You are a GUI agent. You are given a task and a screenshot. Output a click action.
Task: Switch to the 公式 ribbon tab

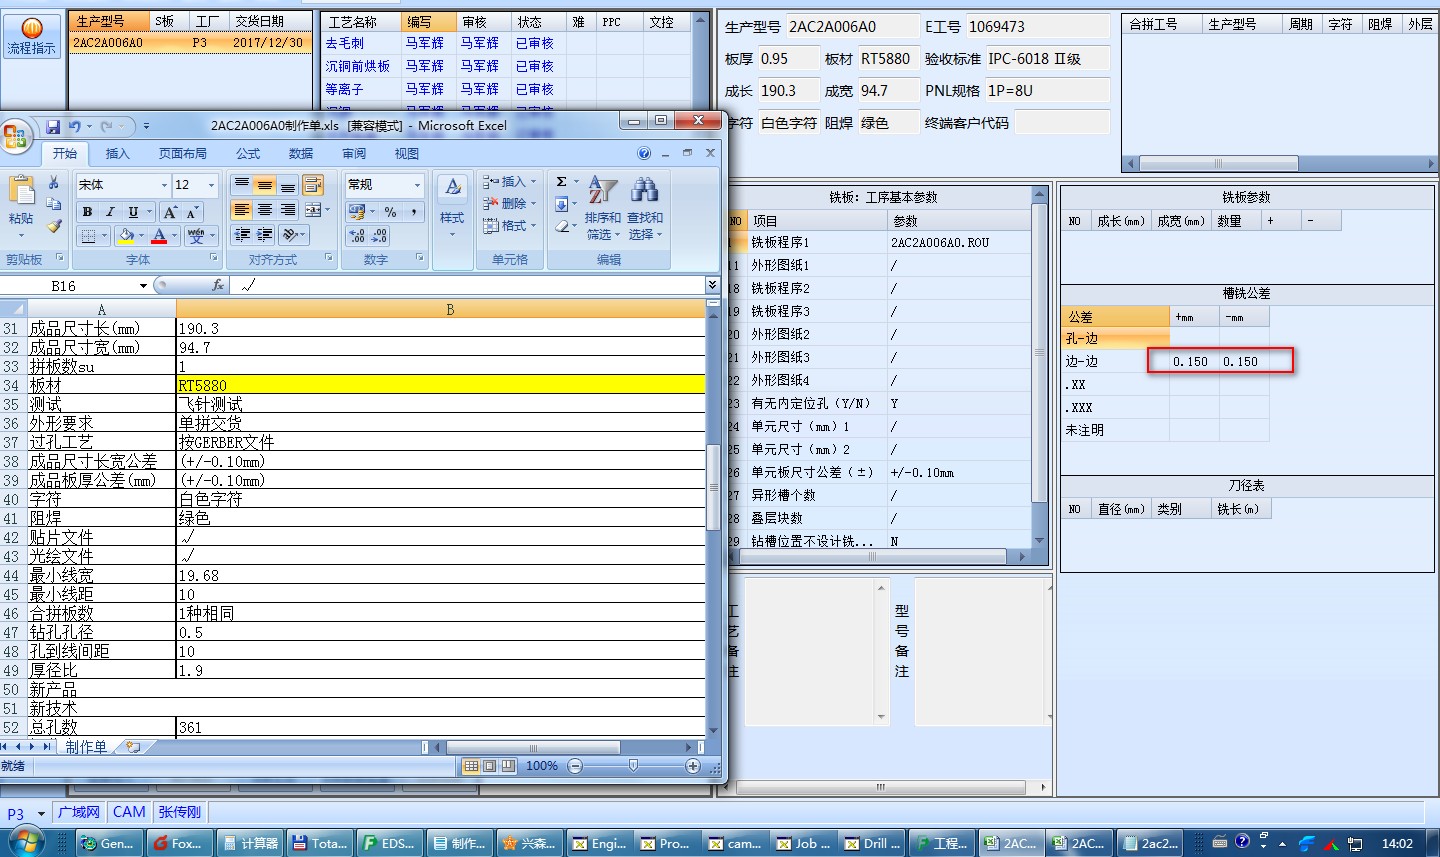tap(248, 153)
